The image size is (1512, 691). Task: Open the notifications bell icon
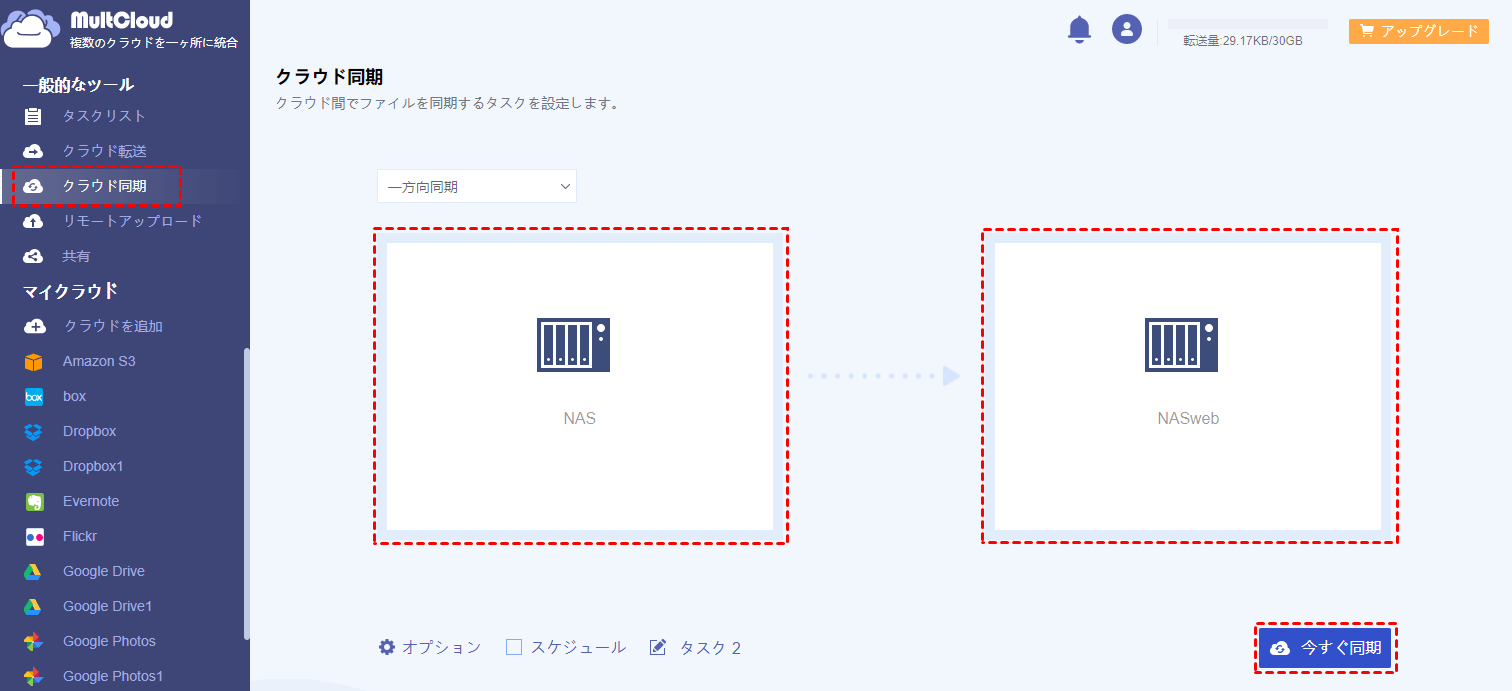point(1079,30)
